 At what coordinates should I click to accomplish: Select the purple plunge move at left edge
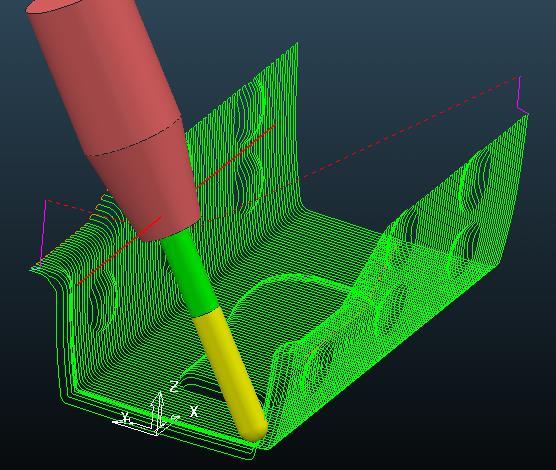tap(44, 231)
